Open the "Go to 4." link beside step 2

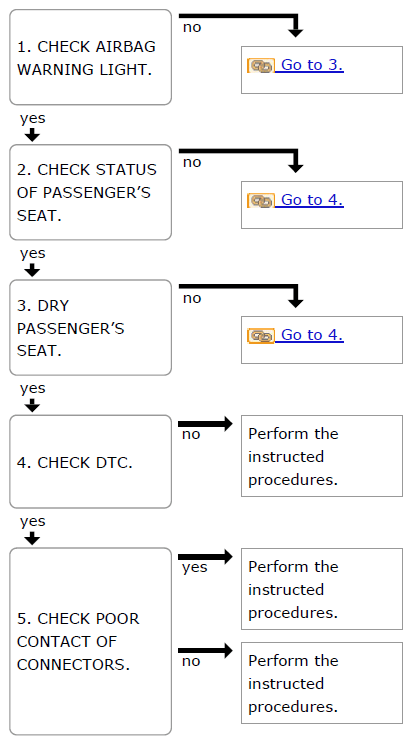click(x=309, y=200)
